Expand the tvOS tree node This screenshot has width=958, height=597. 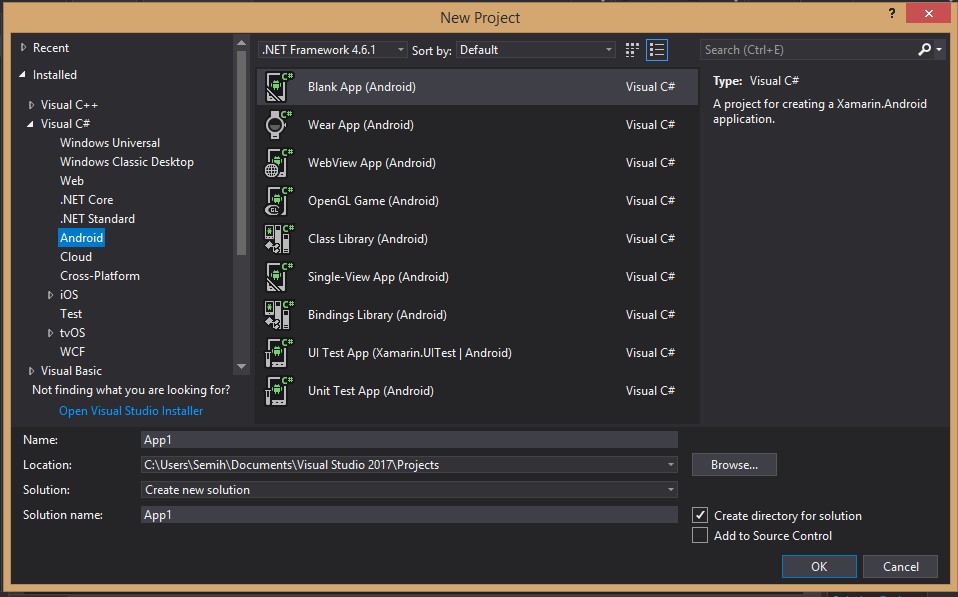tap(51, 333)
